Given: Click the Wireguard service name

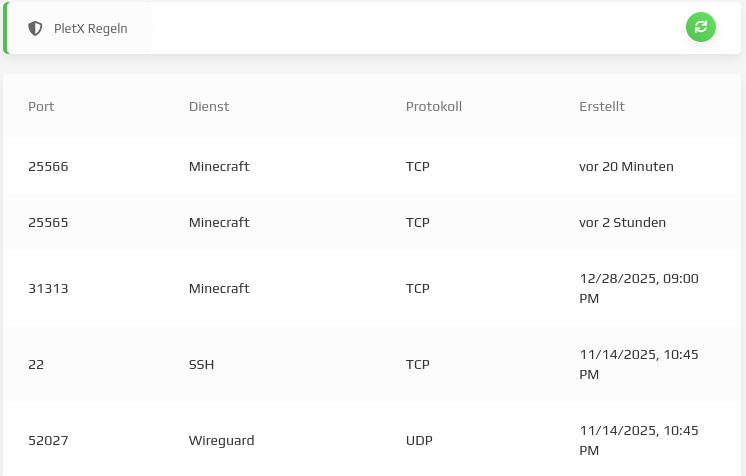Looking at the screenshot, I should [221, 440].
